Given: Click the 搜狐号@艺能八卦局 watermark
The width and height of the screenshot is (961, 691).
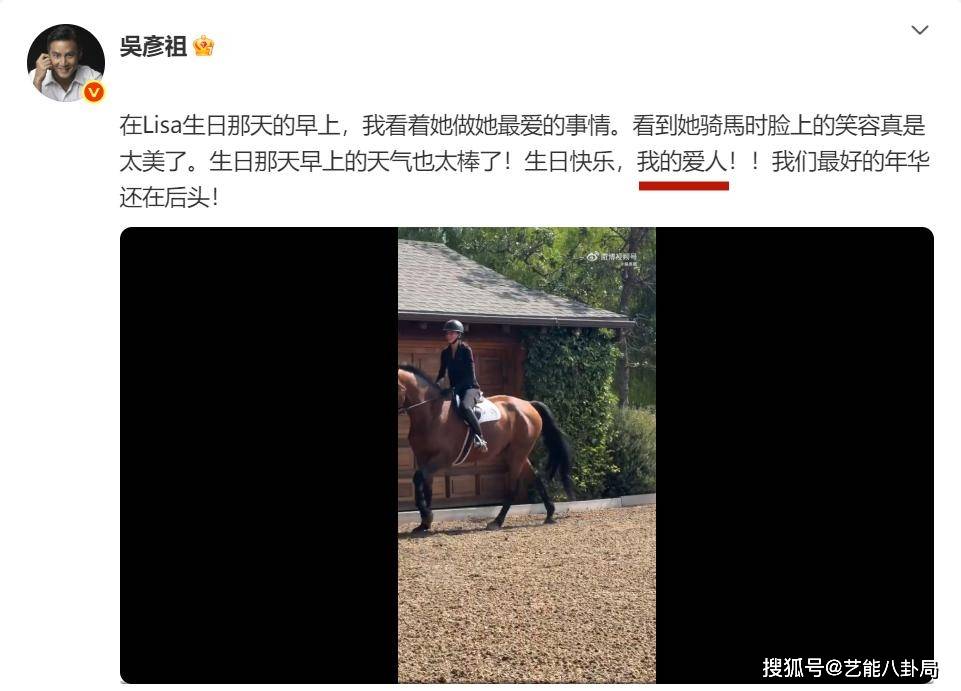Looking at the screenshot, I should coord(849,668).
